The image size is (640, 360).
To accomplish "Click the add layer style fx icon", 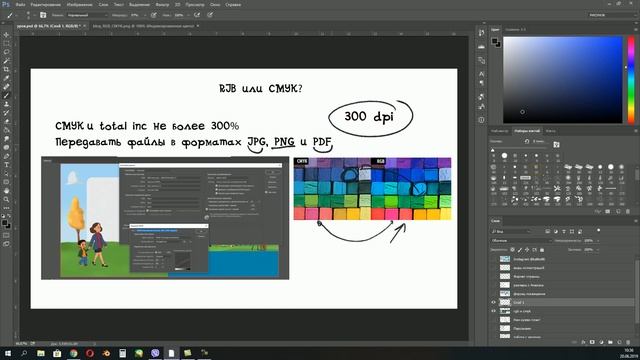I will pyautogui.click(x=583, y=342).
